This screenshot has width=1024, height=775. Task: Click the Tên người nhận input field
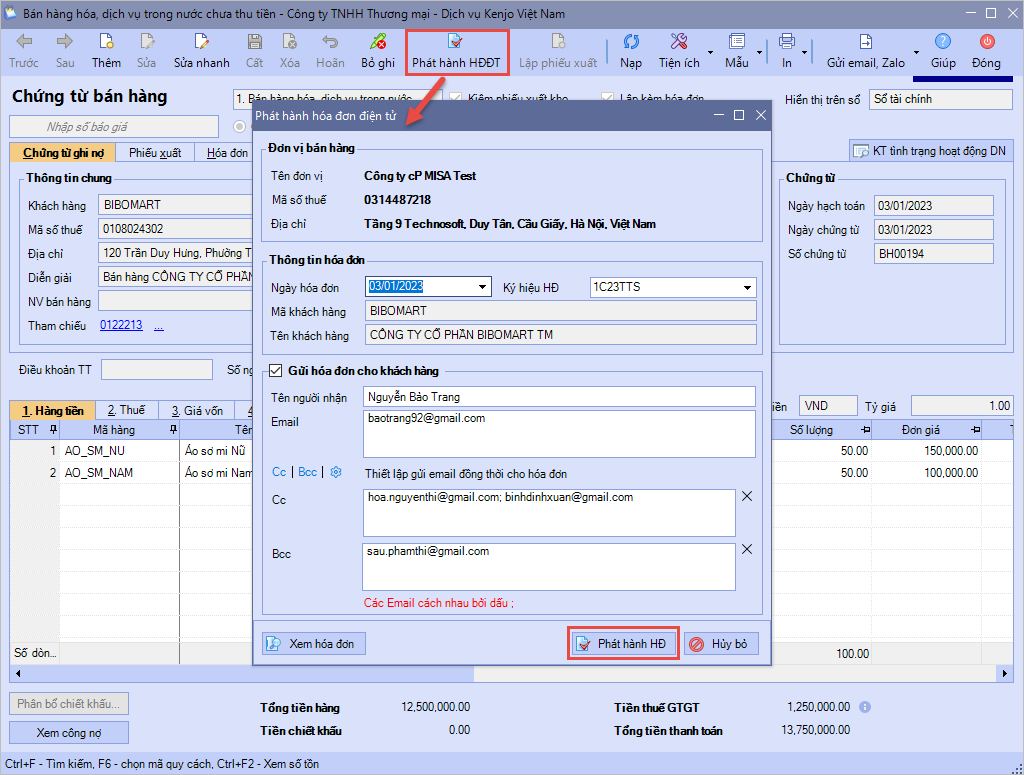[559, 397]
